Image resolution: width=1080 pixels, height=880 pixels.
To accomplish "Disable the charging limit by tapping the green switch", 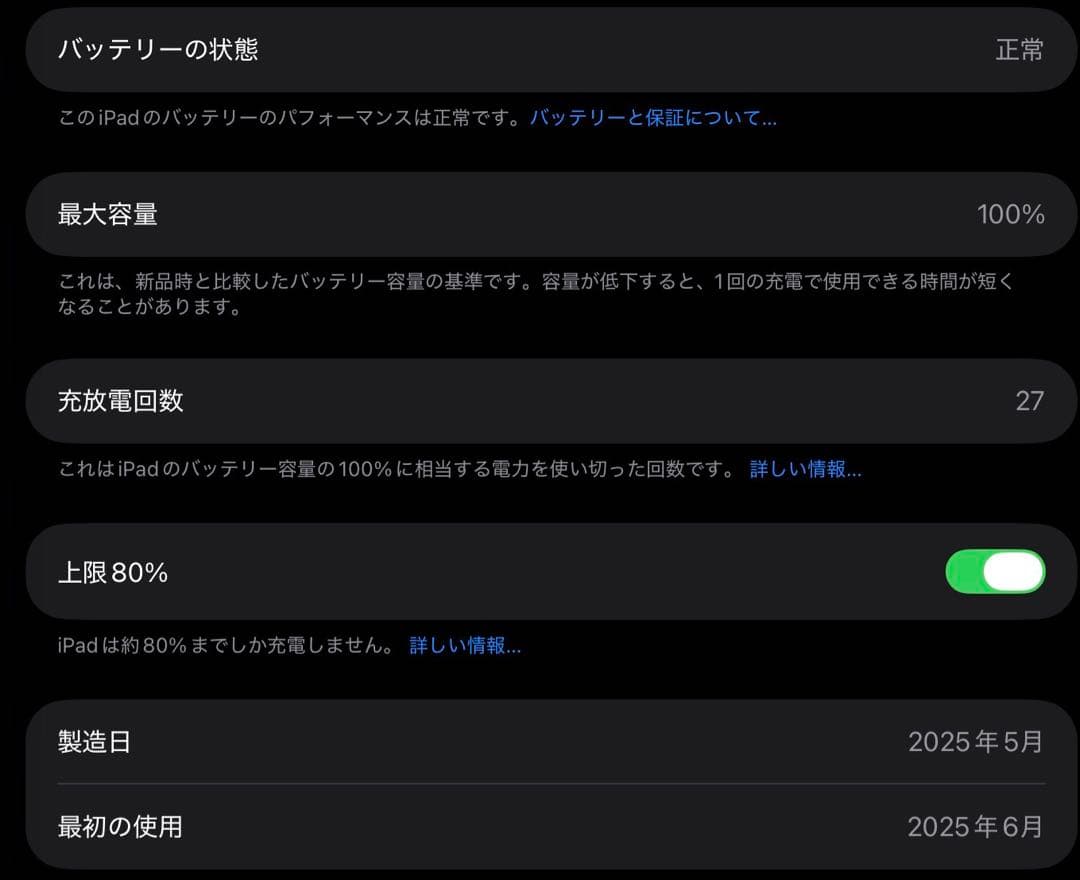I will (x=995, y=571).
